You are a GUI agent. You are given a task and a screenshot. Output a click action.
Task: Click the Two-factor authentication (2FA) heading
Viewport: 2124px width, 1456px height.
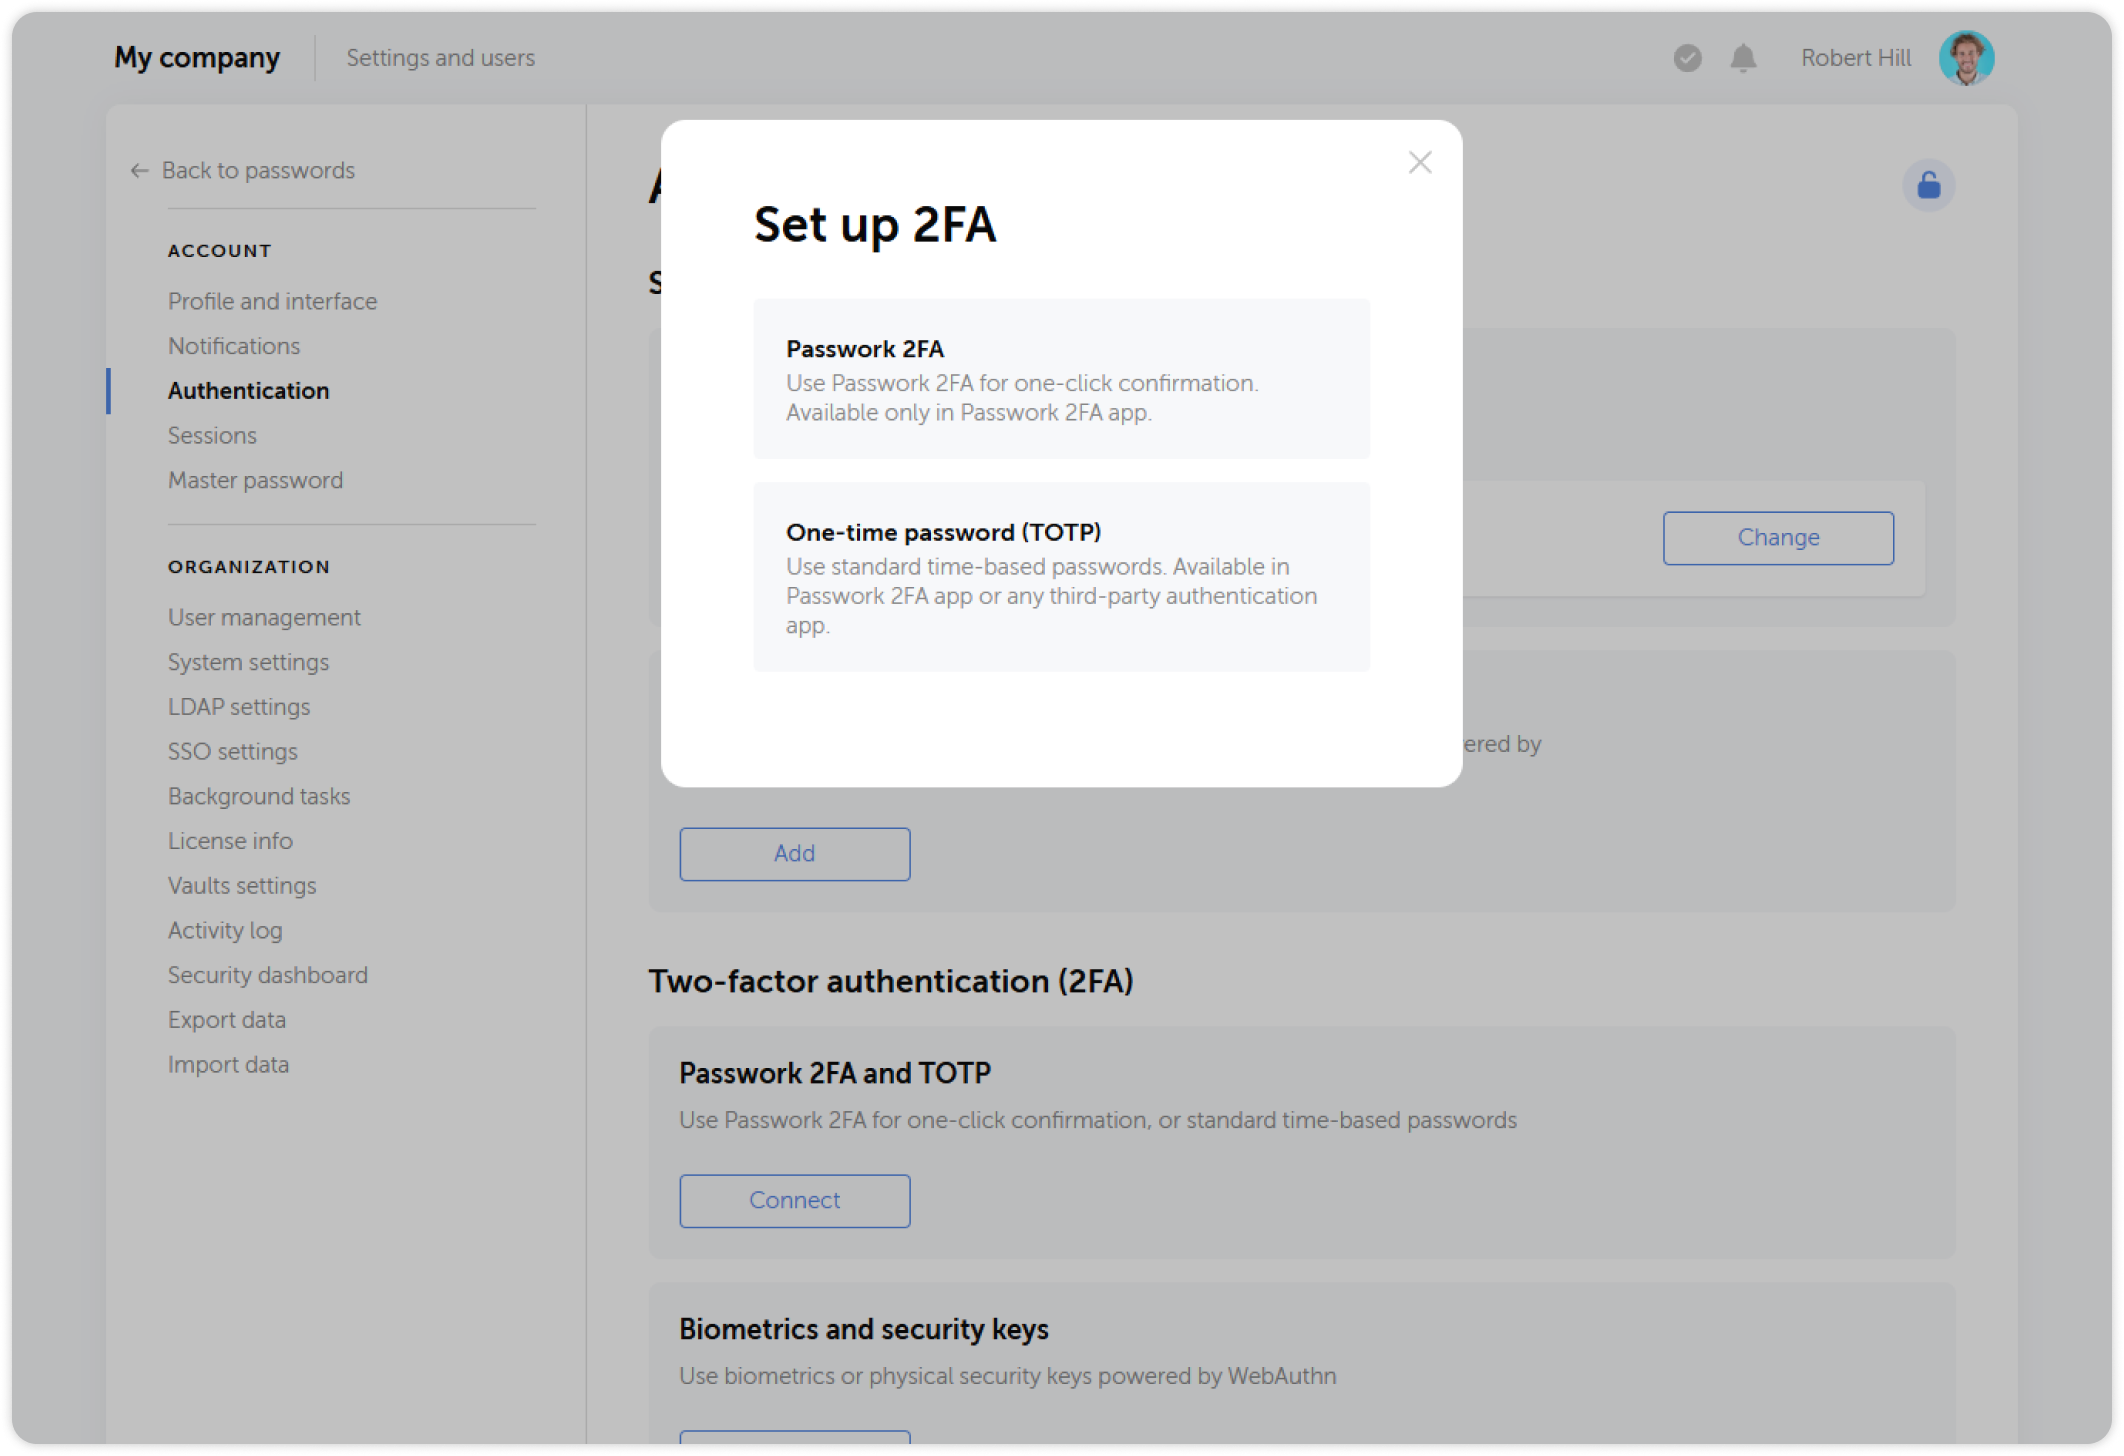[890, 981]
